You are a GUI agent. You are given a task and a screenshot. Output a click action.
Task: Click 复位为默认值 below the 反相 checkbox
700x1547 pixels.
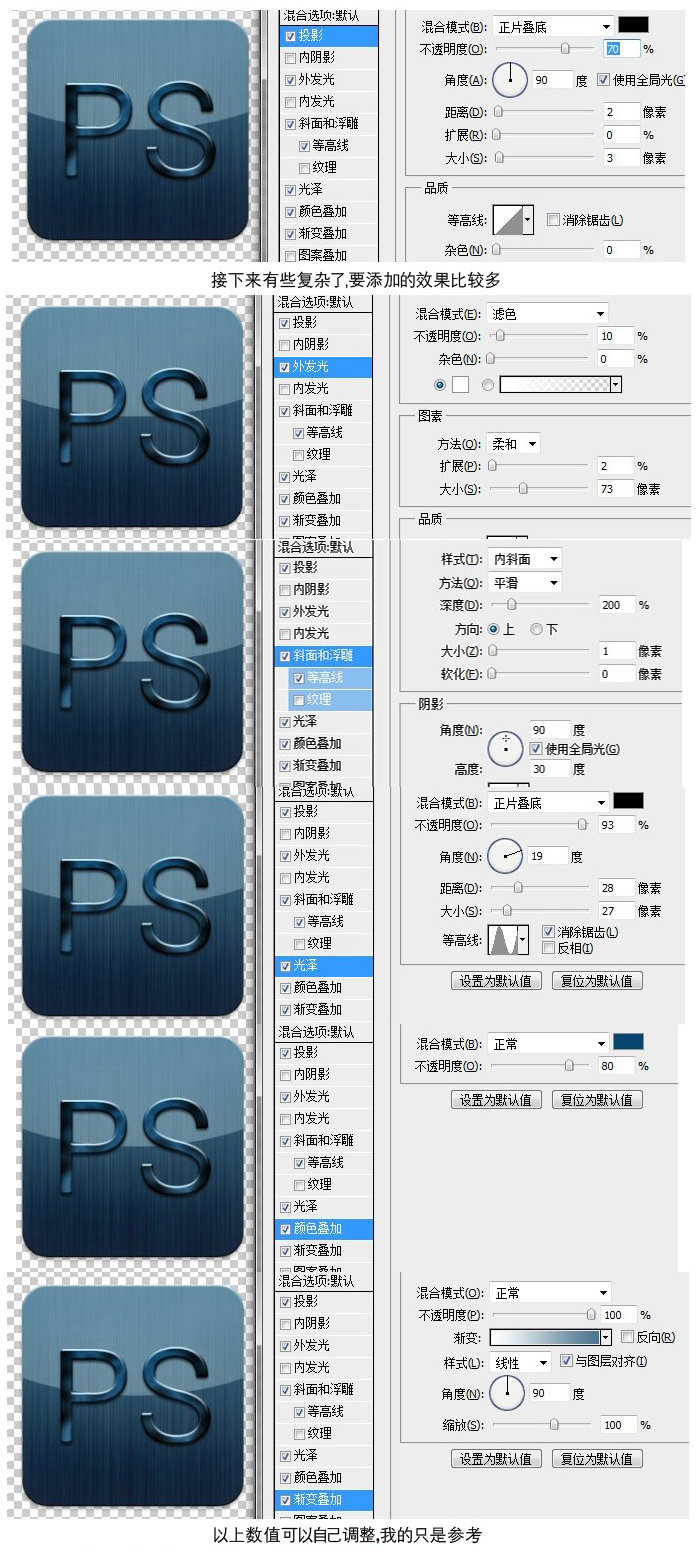click(597, 980)
